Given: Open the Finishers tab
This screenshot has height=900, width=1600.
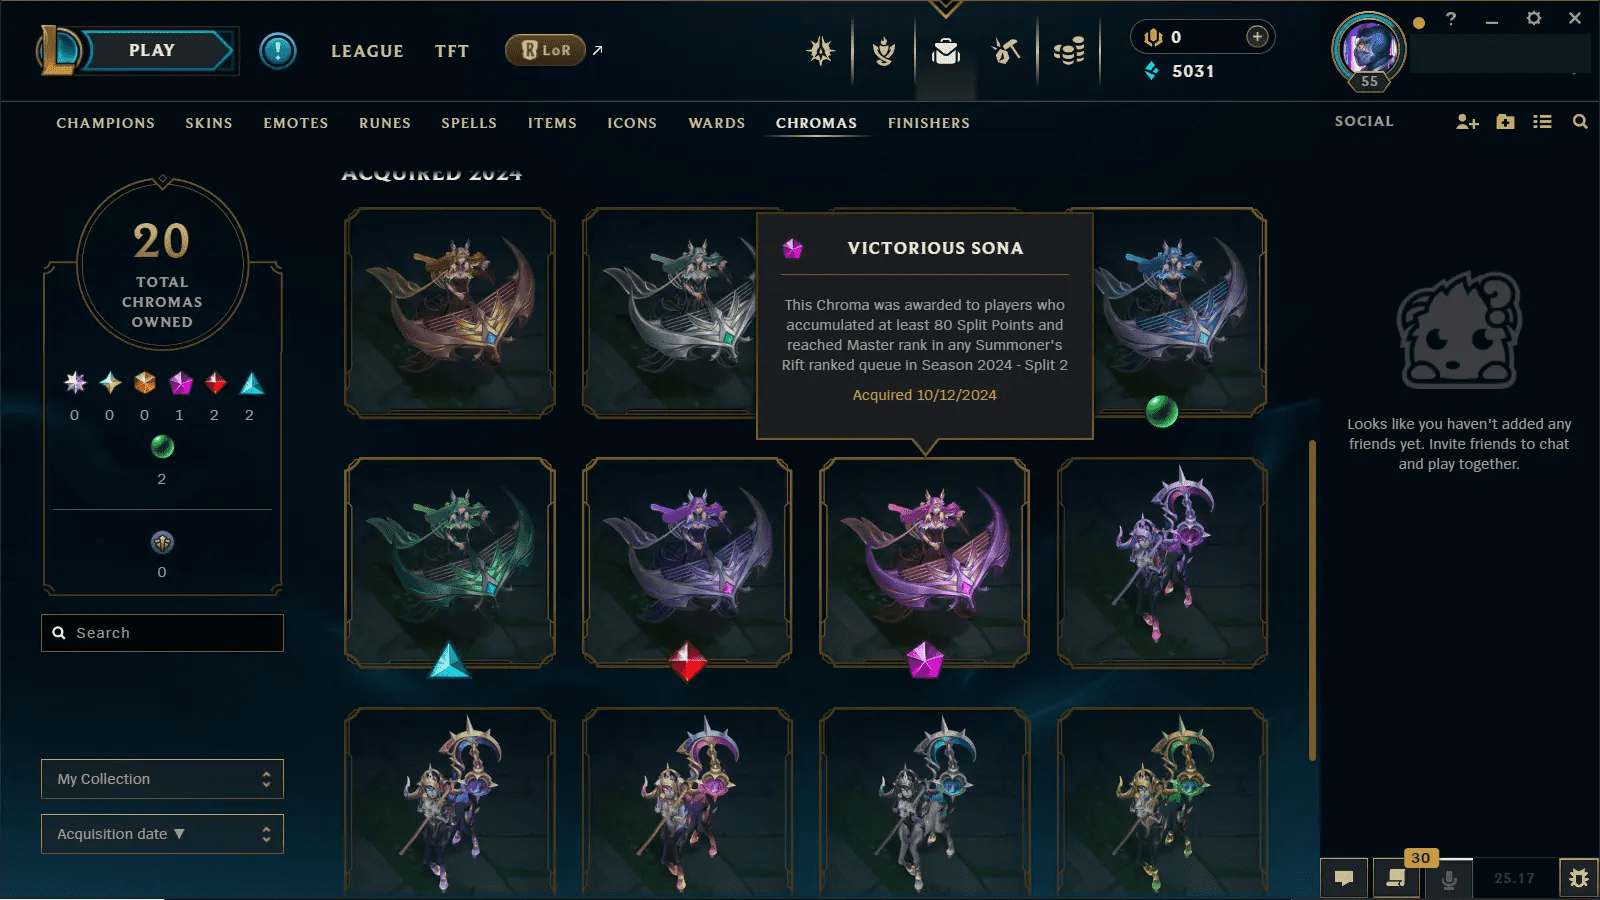Looking at the screenshot, I should [x=929, y=123].
